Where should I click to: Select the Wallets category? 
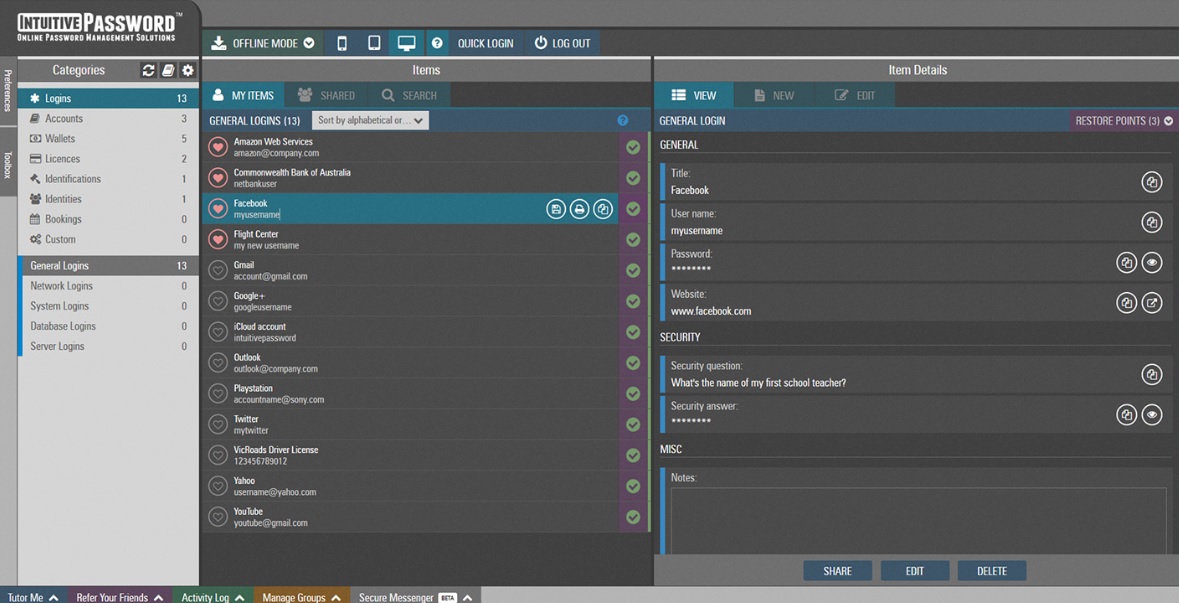60,139
